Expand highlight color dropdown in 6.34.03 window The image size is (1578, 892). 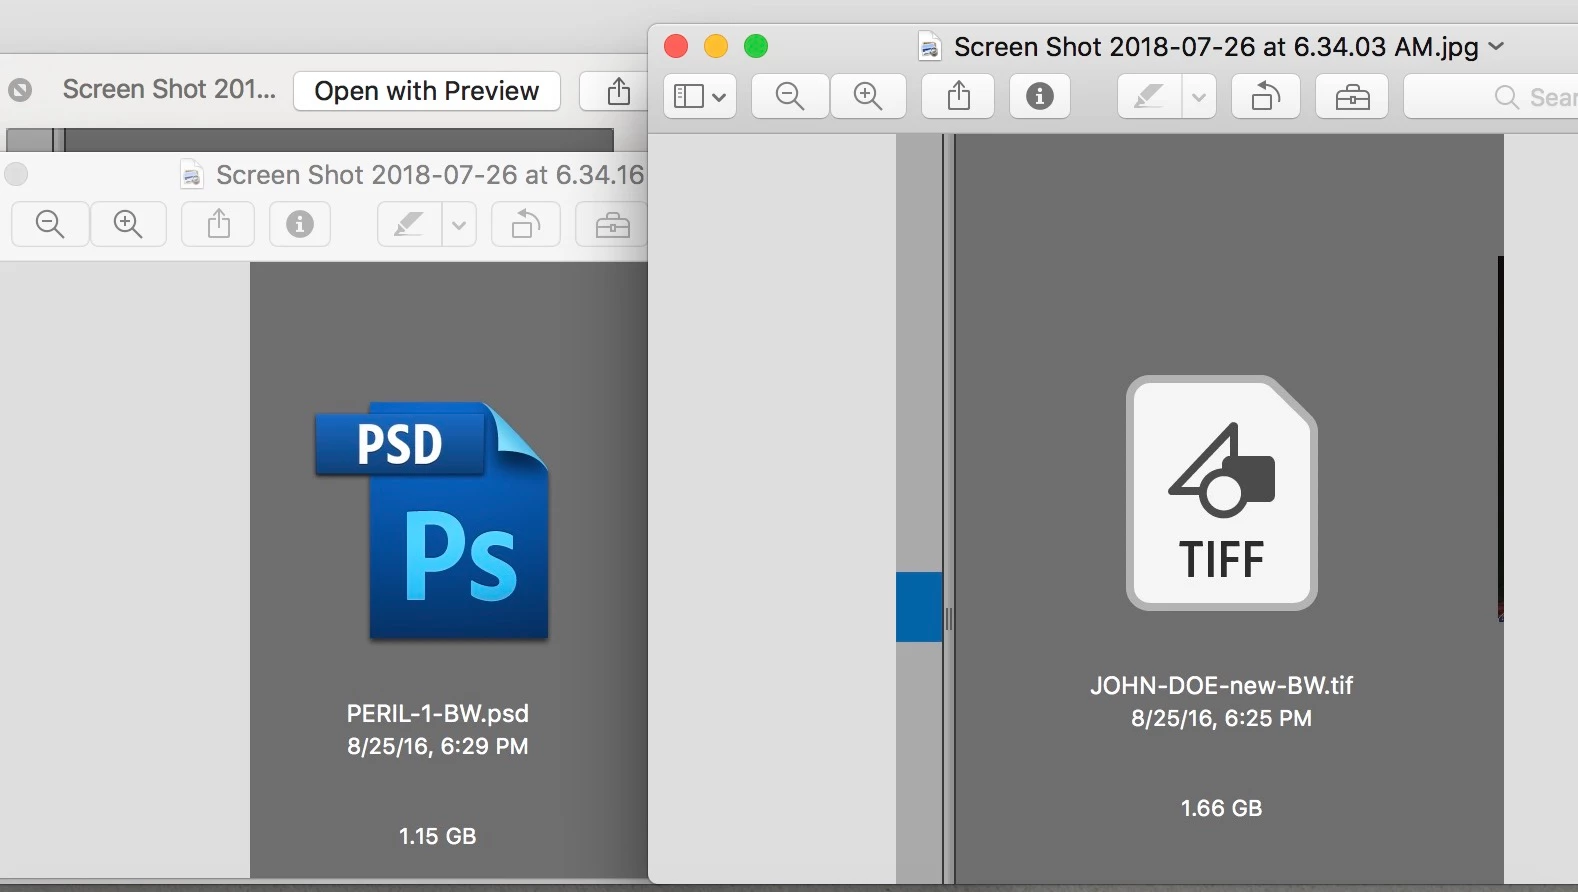point(1199,97)
